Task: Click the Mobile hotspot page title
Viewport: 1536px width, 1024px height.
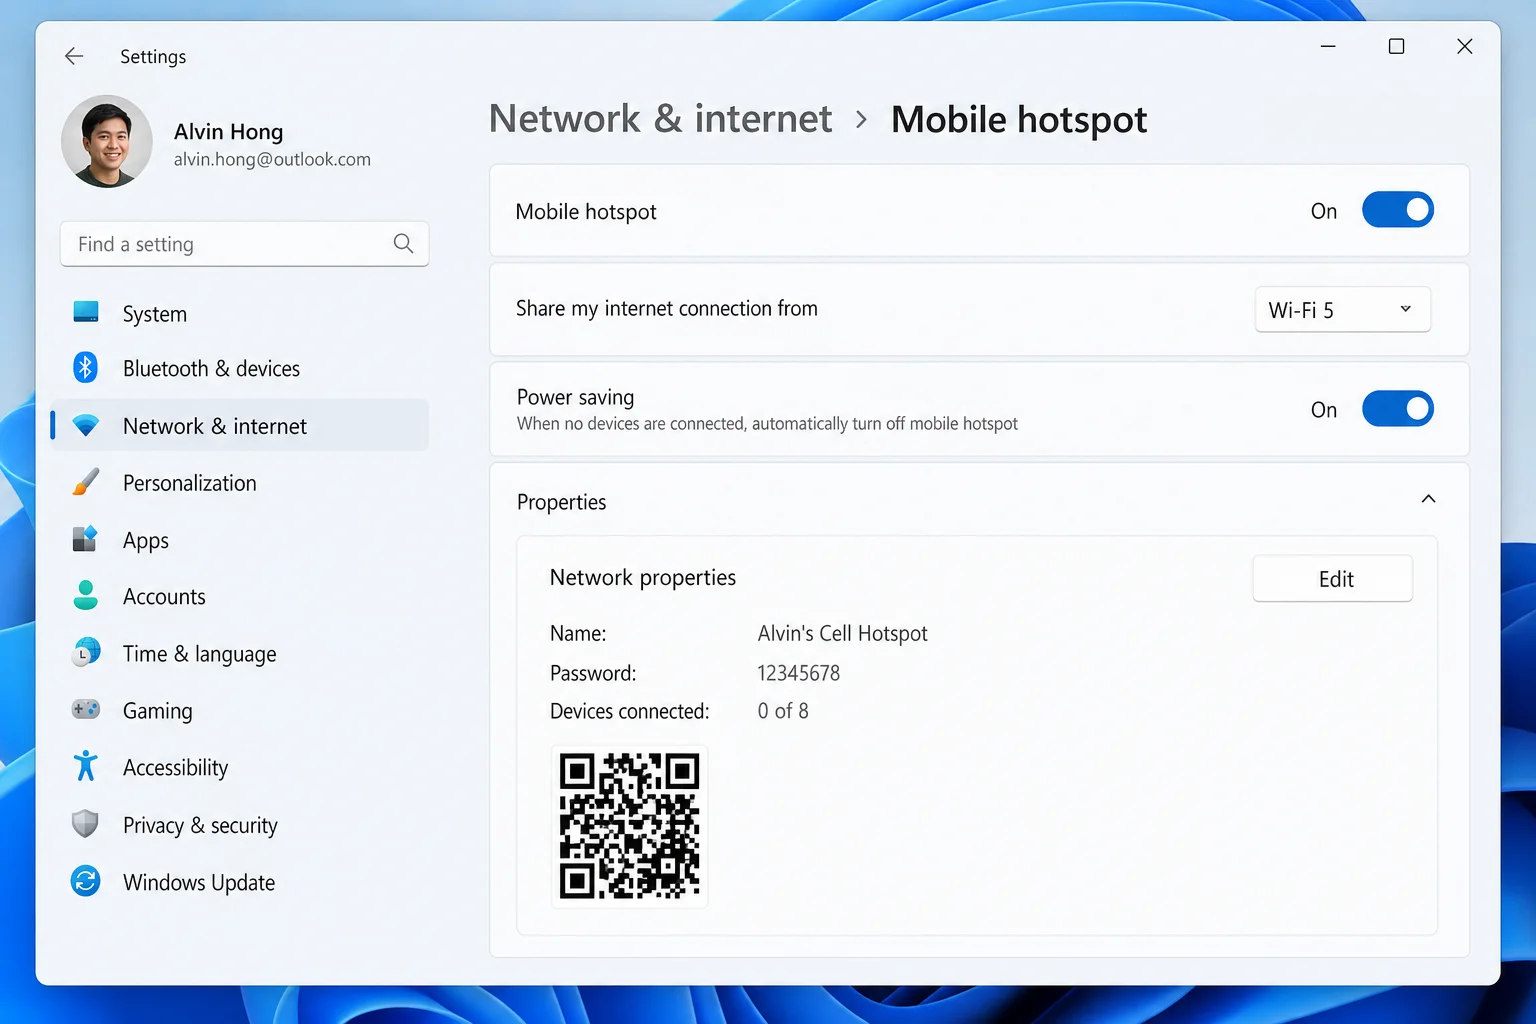Action: point(1018,119)
